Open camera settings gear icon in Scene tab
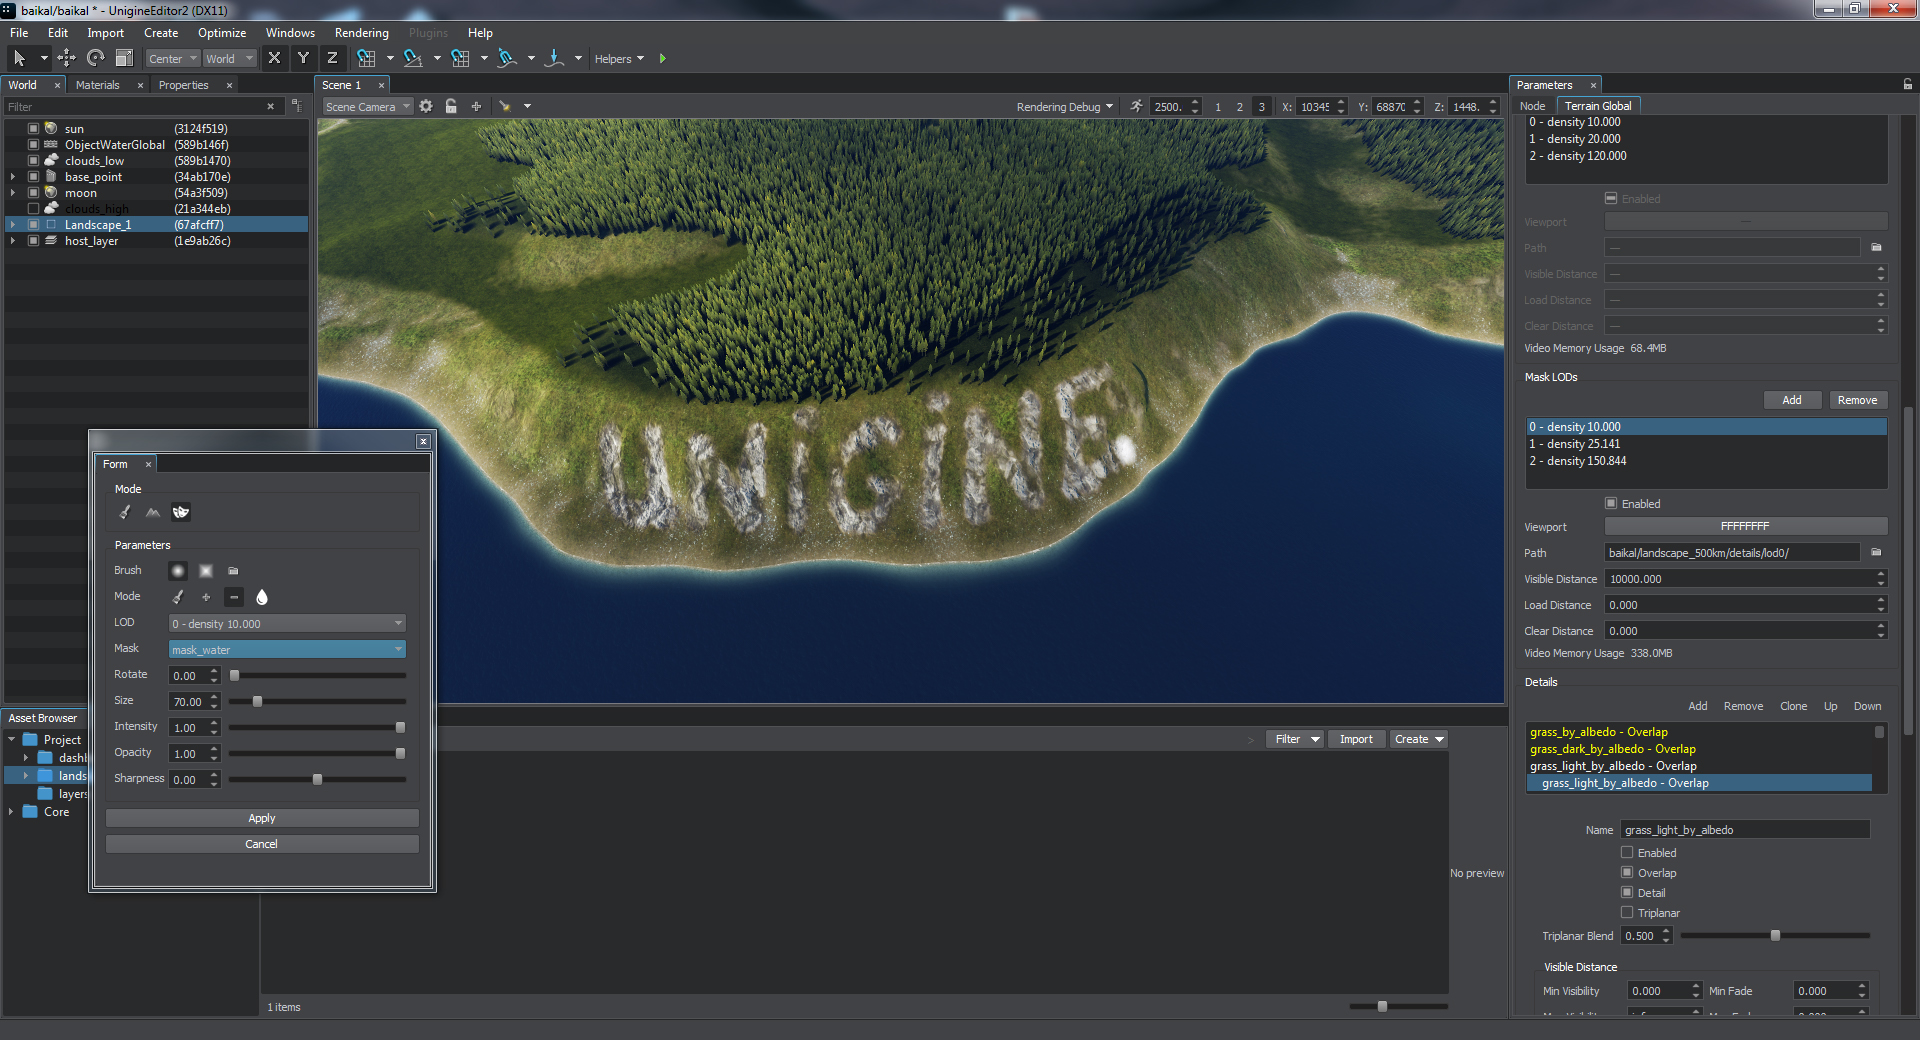 click(426, 106)
